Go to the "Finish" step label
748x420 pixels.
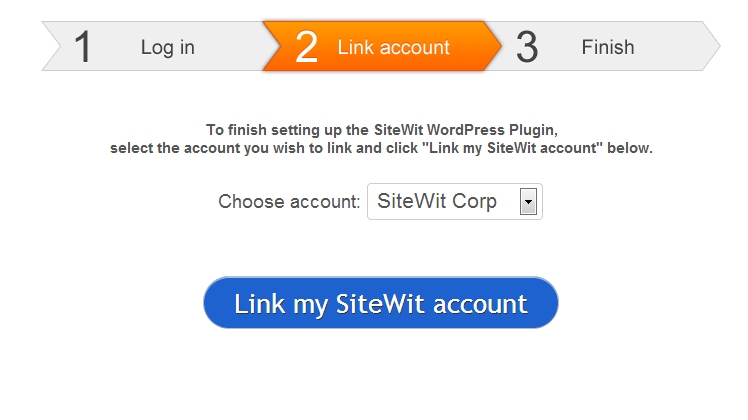(607, 47)
